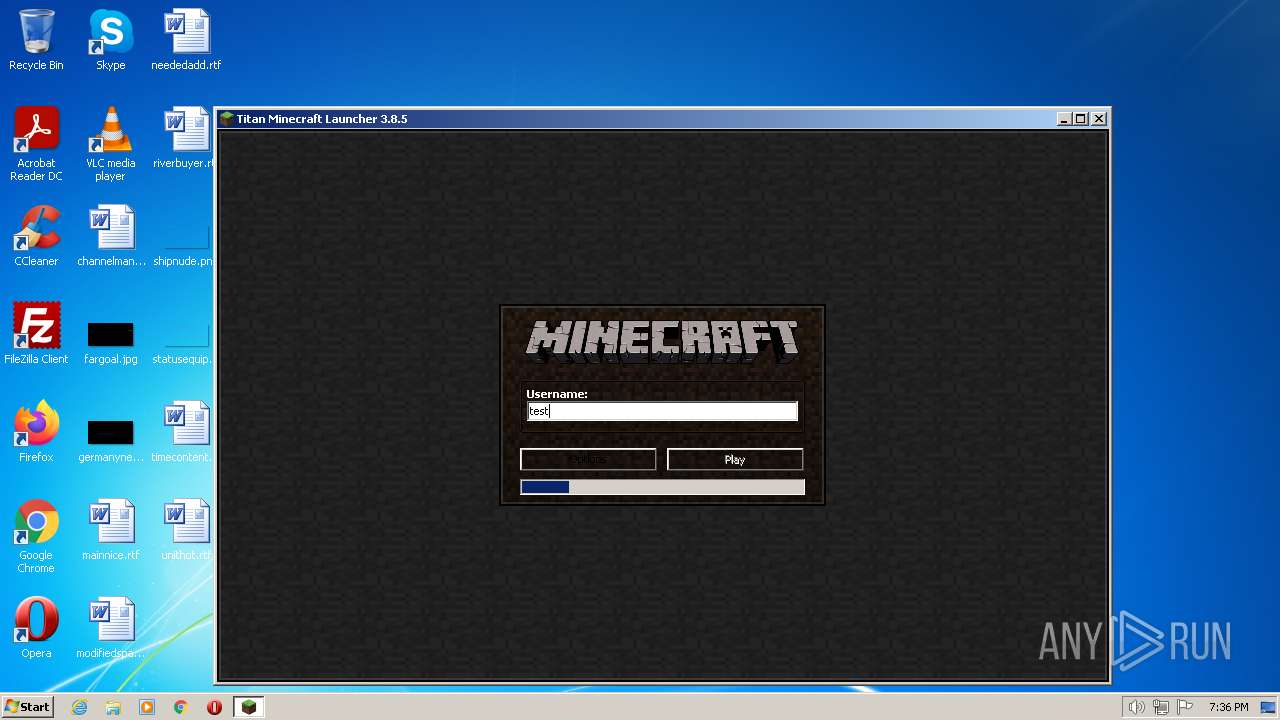Open Internet Explorer from taskbar

click(79, 707)
